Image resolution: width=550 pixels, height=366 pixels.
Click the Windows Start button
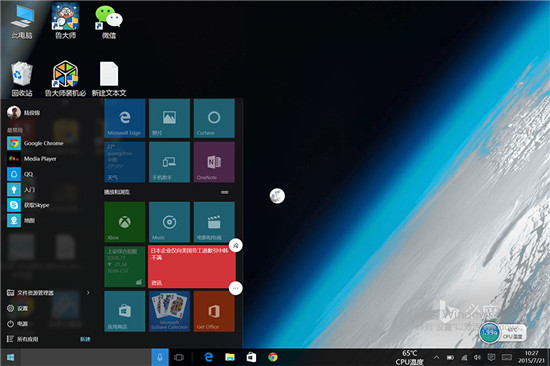11,357
